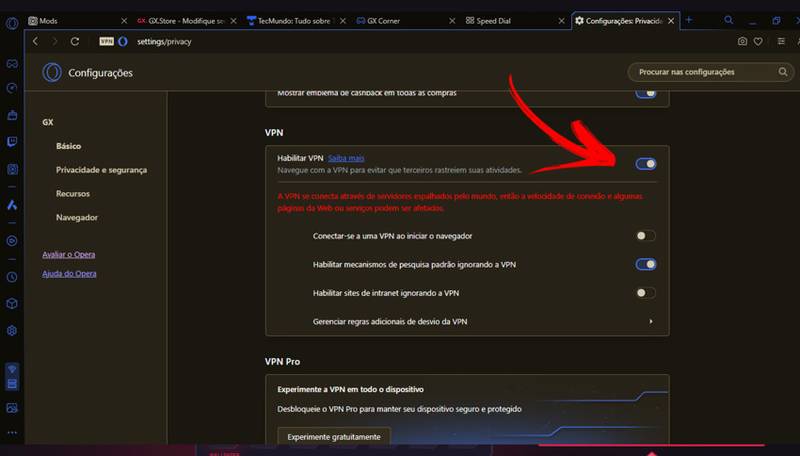Open Twitch panel from sidebar
The image size is (800, 456).
point(12,142)
